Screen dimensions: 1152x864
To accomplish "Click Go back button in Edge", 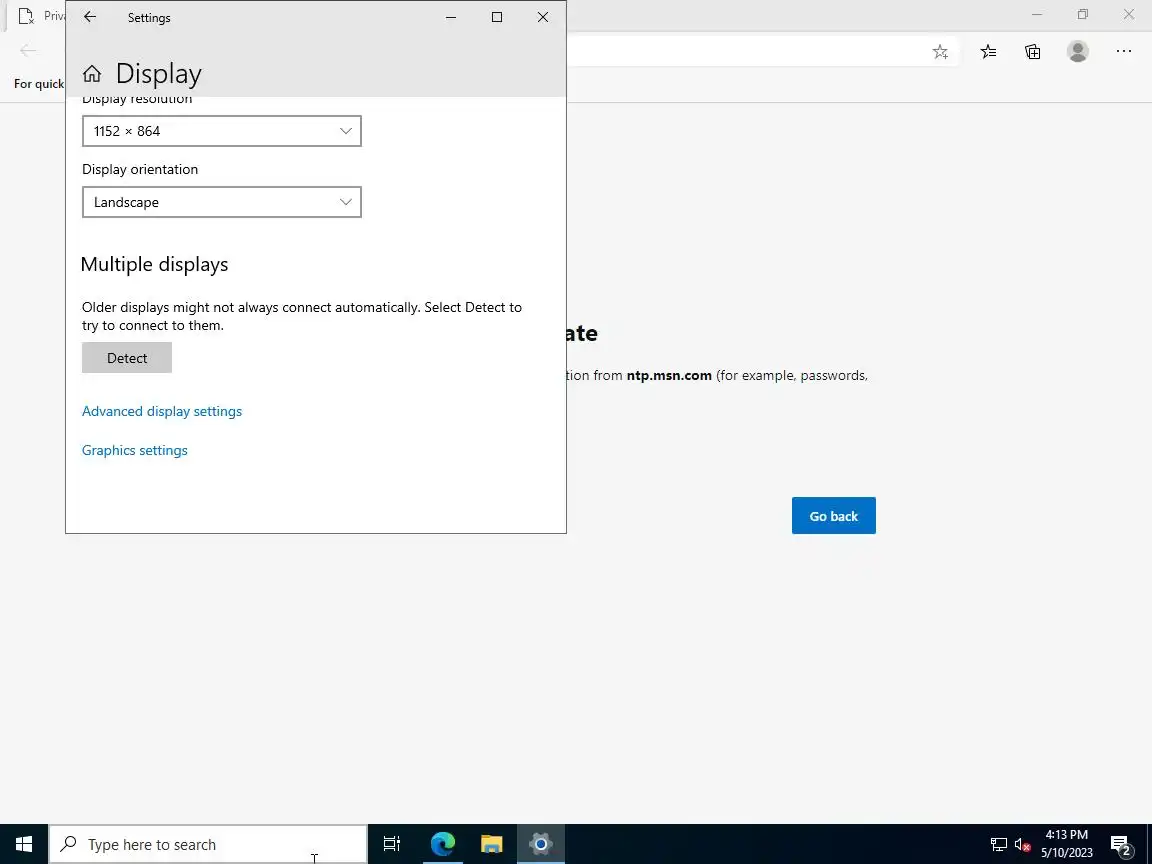I will pos(834,516).
